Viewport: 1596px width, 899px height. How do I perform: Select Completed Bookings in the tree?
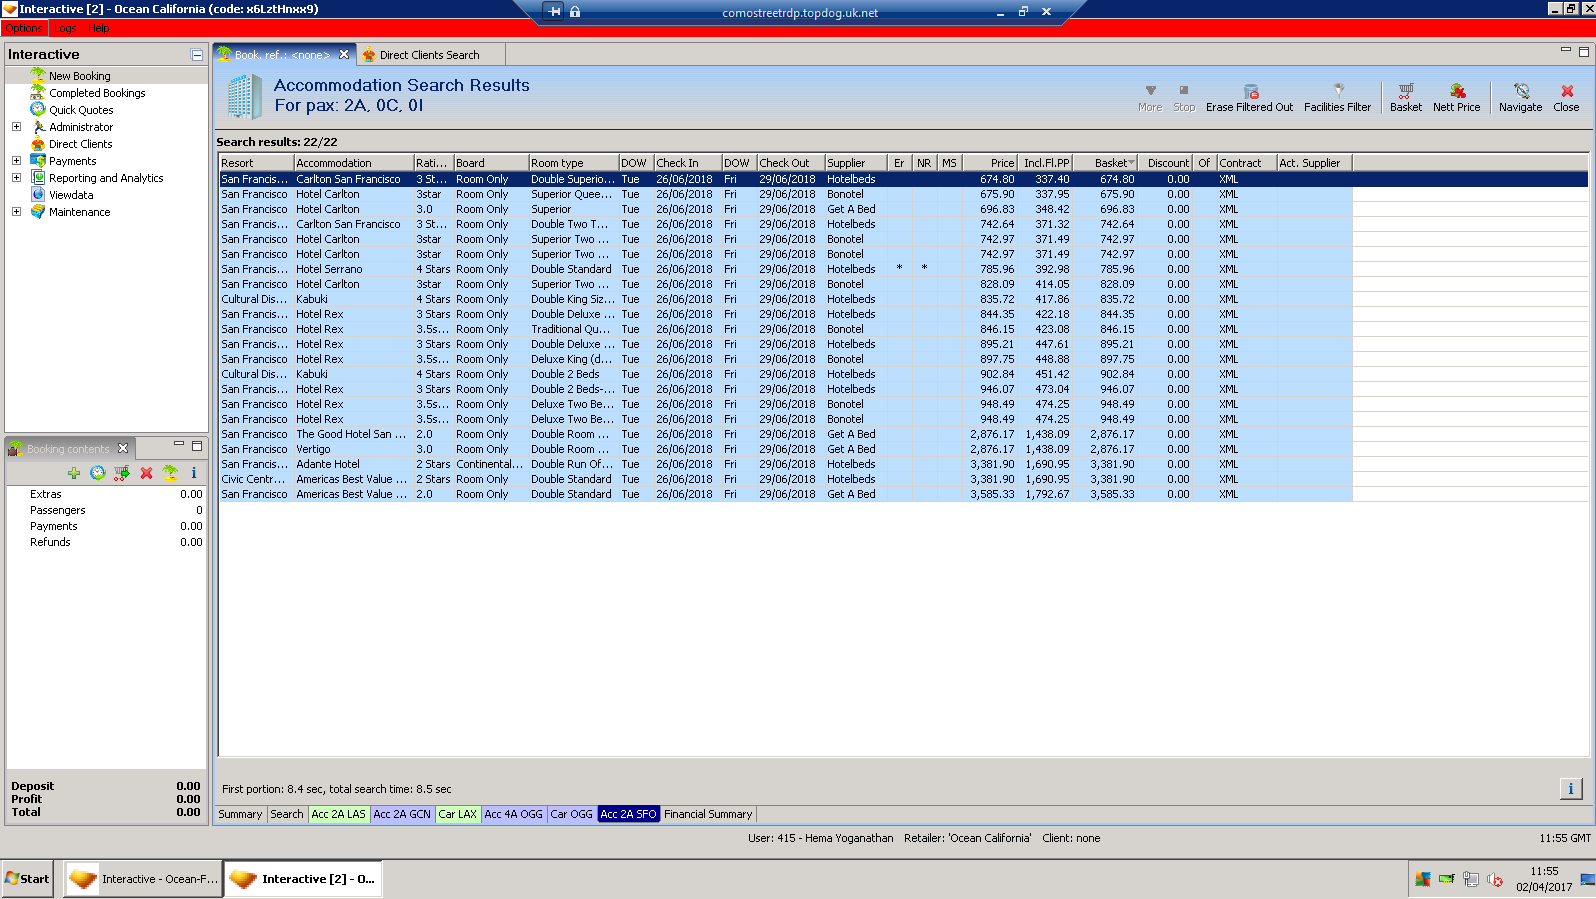point(97,93)
